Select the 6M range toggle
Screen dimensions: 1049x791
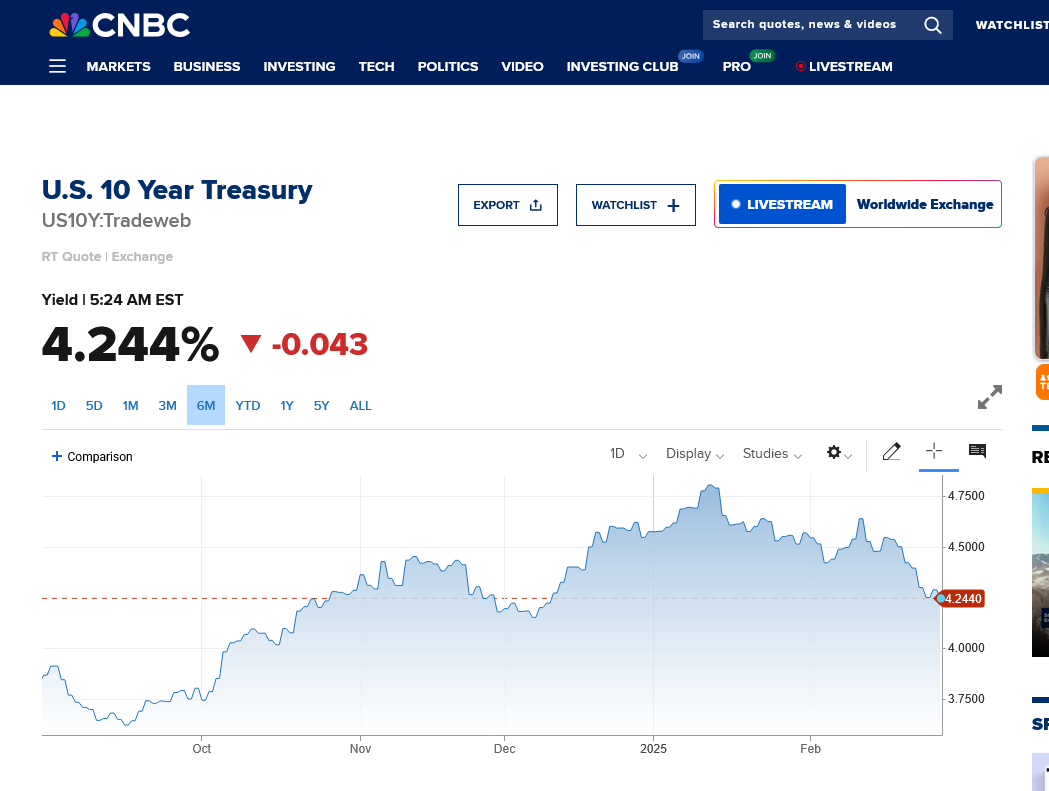(x=206, y=406)
